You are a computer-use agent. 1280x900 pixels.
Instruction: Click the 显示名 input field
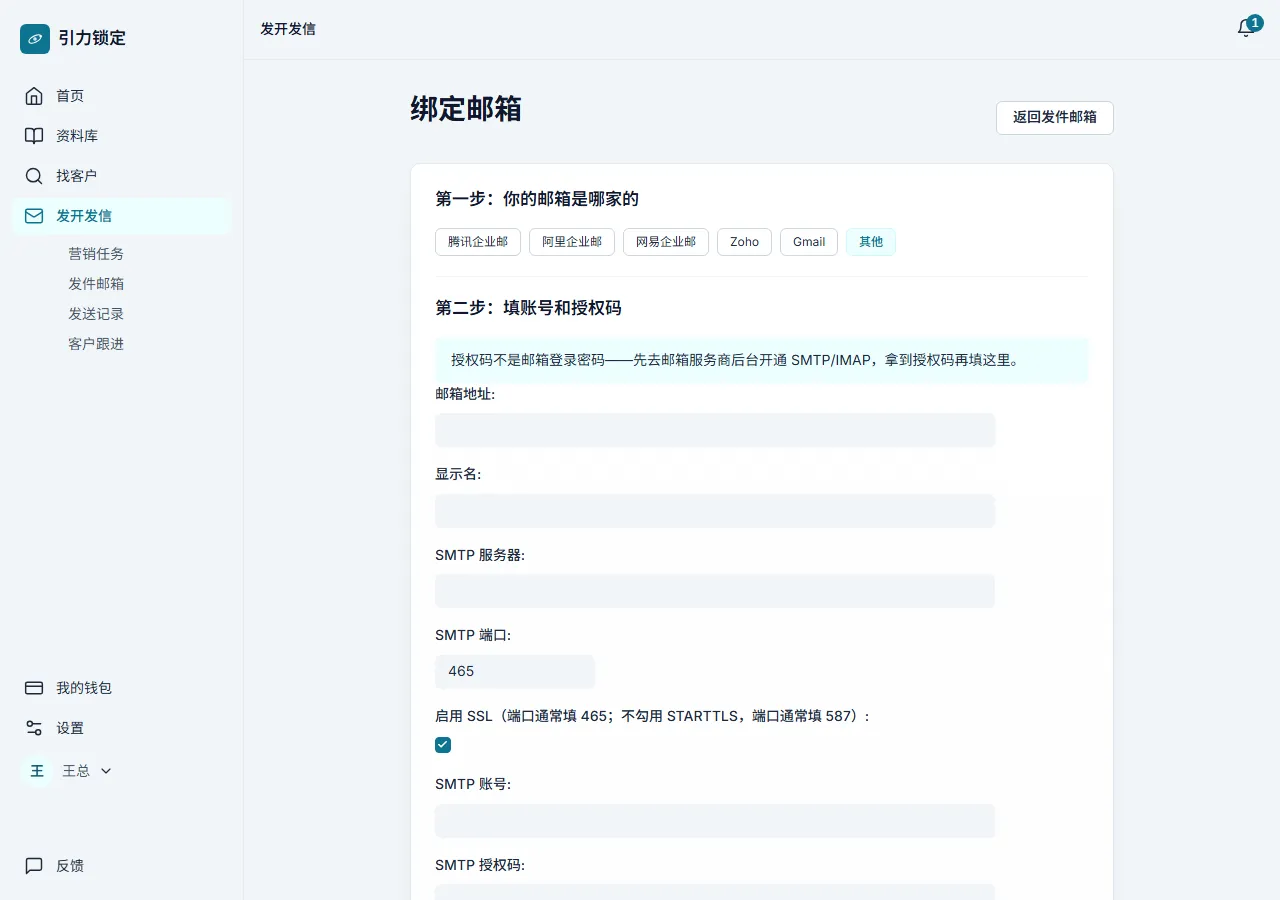[x=715, y=511]
